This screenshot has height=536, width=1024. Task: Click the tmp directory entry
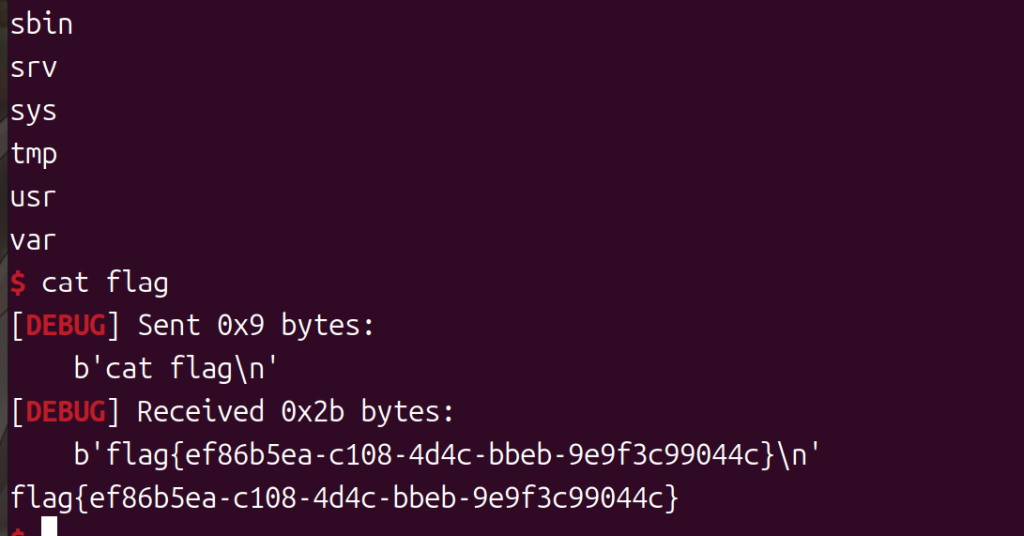pos(33,154)
